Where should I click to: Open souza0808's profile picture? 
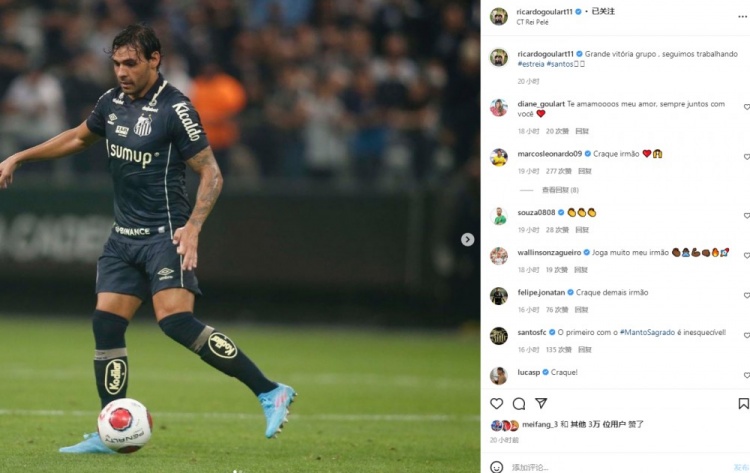pos(498,216)
